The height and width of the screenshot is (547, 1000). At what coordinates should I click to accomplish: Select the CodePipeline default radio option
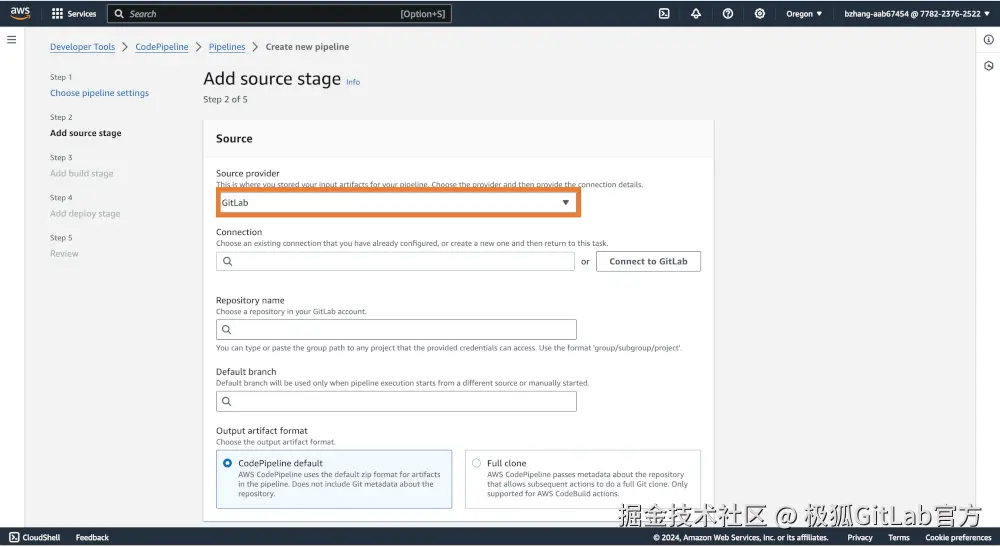(x=228, y=463)
